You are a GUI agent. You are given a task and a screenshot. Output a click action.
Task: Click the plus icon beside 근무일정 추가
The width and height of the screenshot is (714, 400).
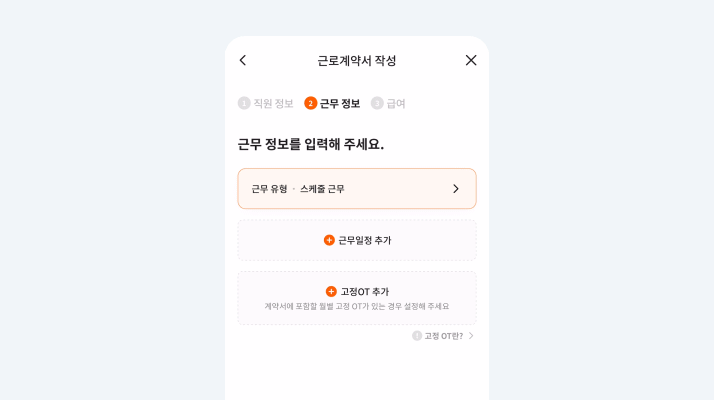tap(329, 240)
